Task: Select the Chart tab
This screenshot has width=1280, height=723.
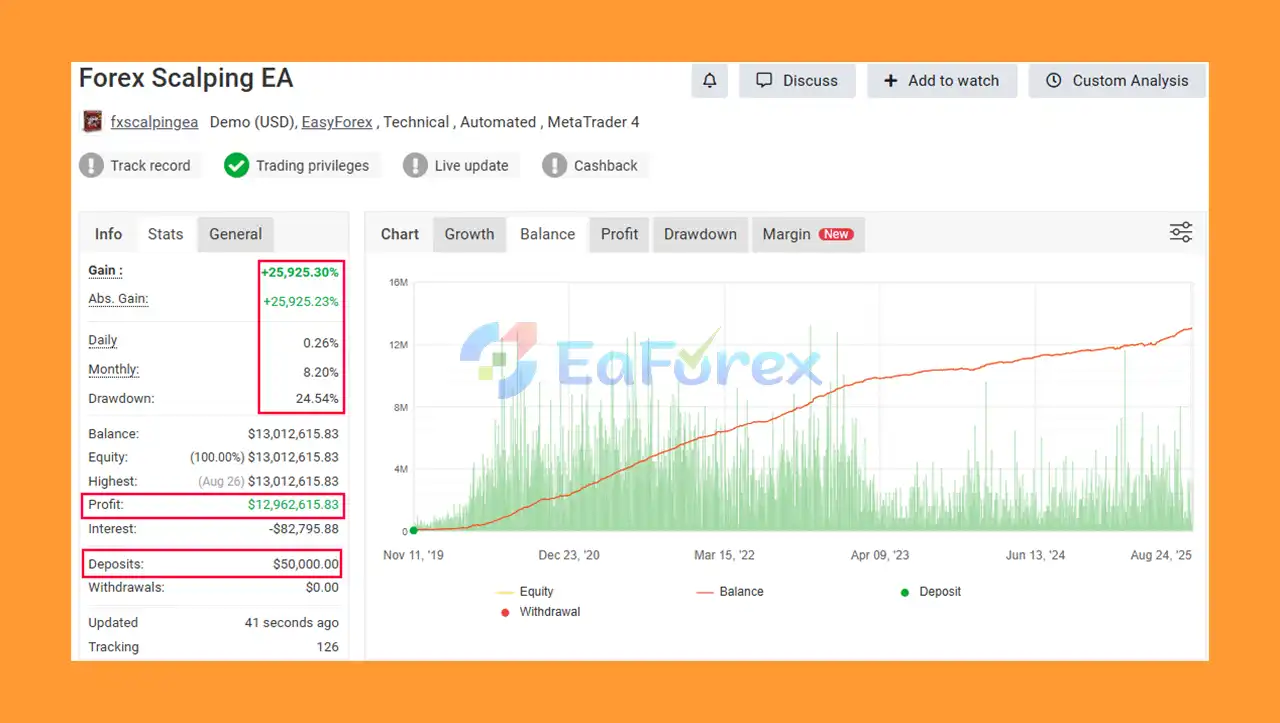Action: [x=400, y=234]
